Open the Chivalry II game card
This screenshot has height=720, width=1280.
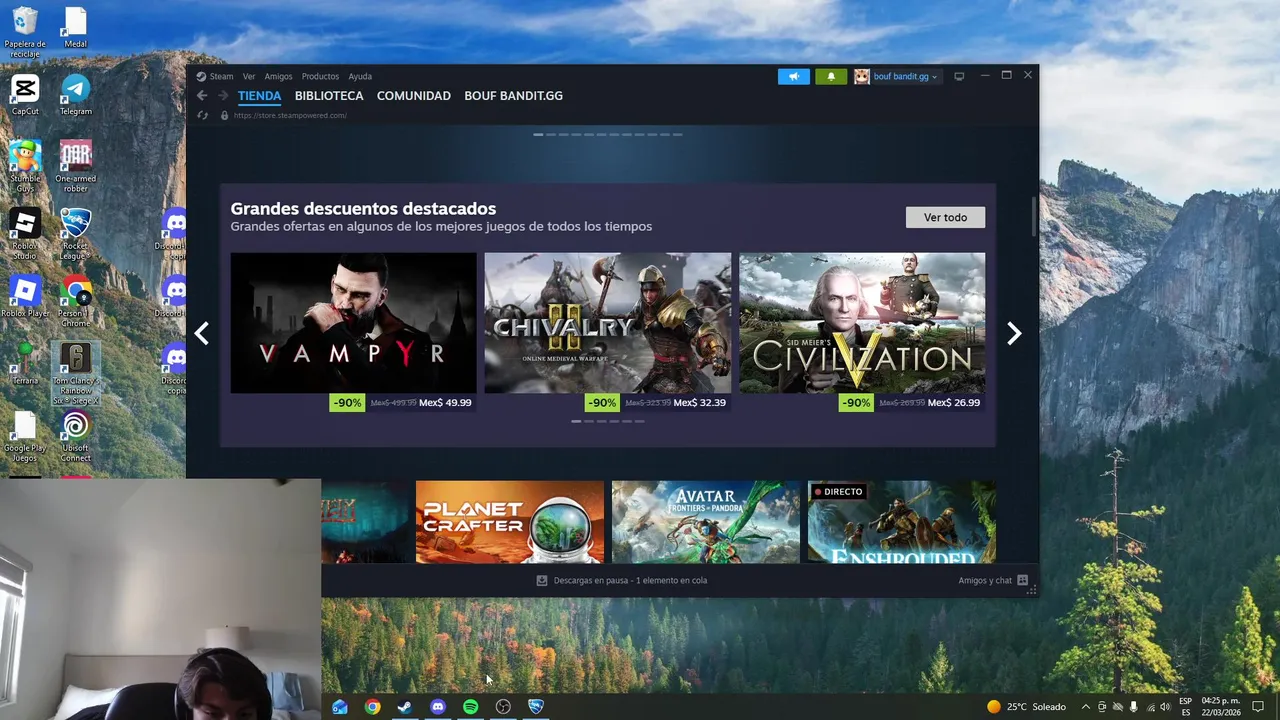click(608, 323)
